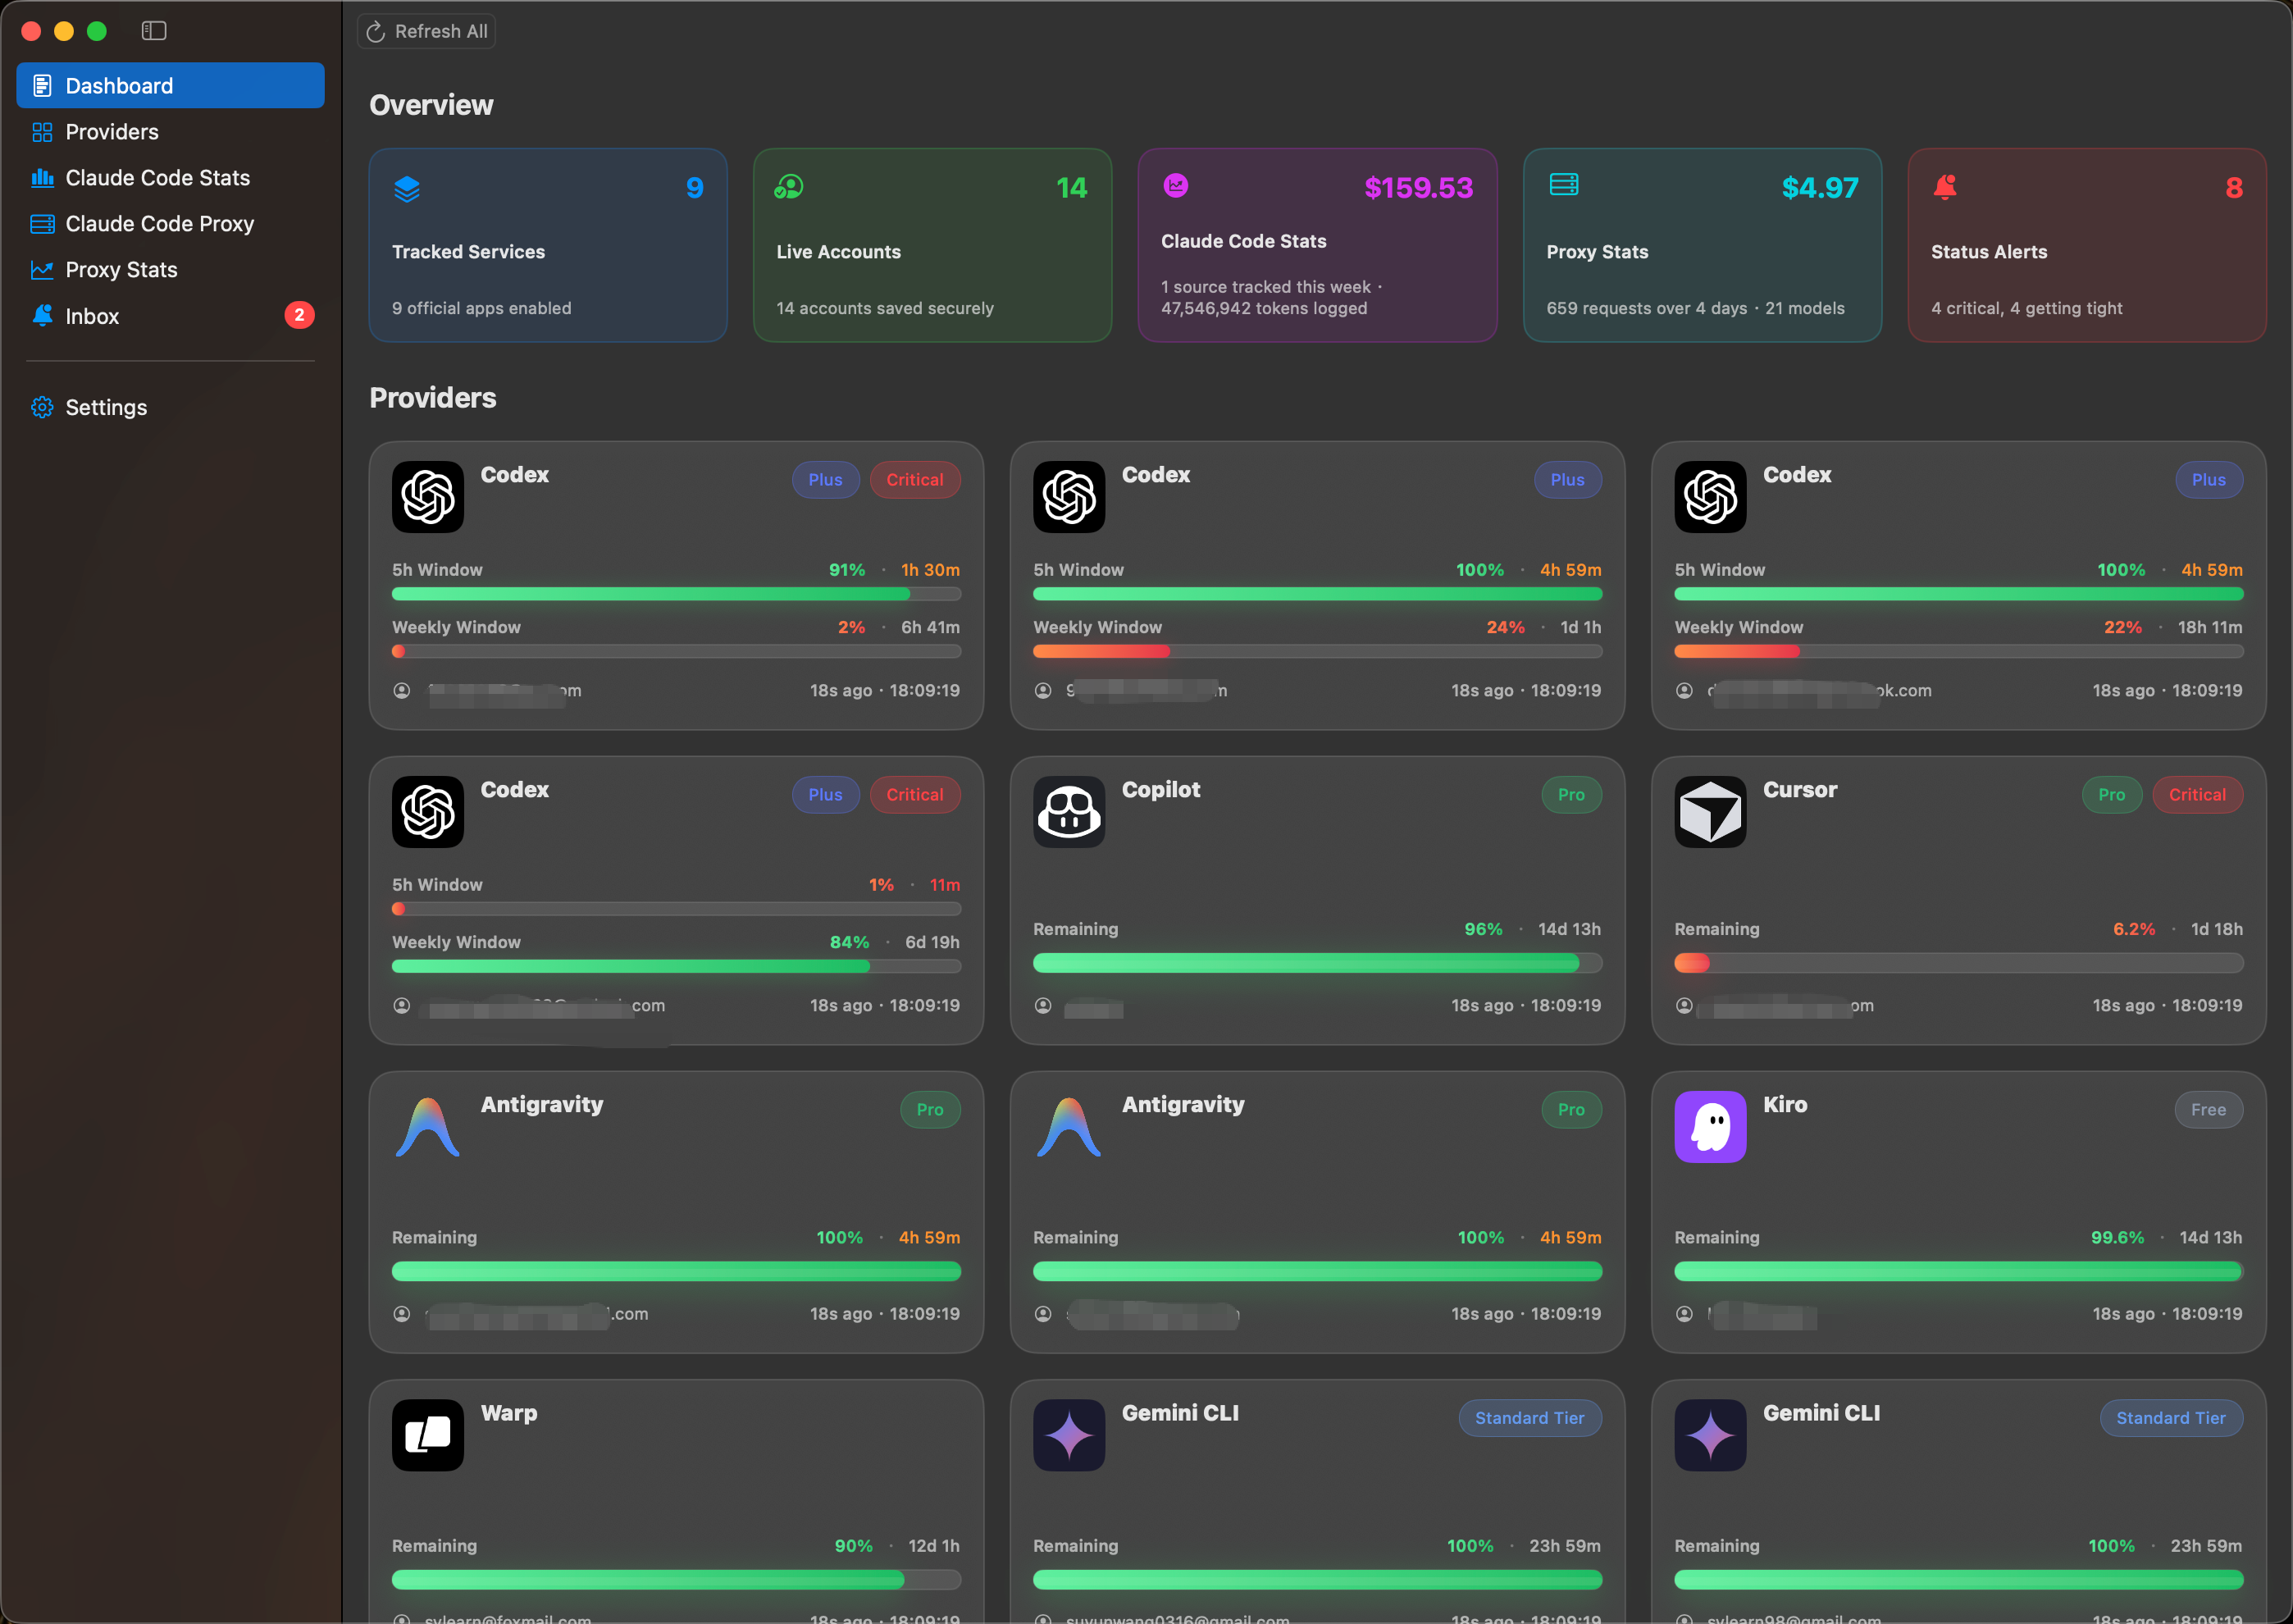
Task: Click the Status Alerts bell icon
Action: click(1944, 187)
